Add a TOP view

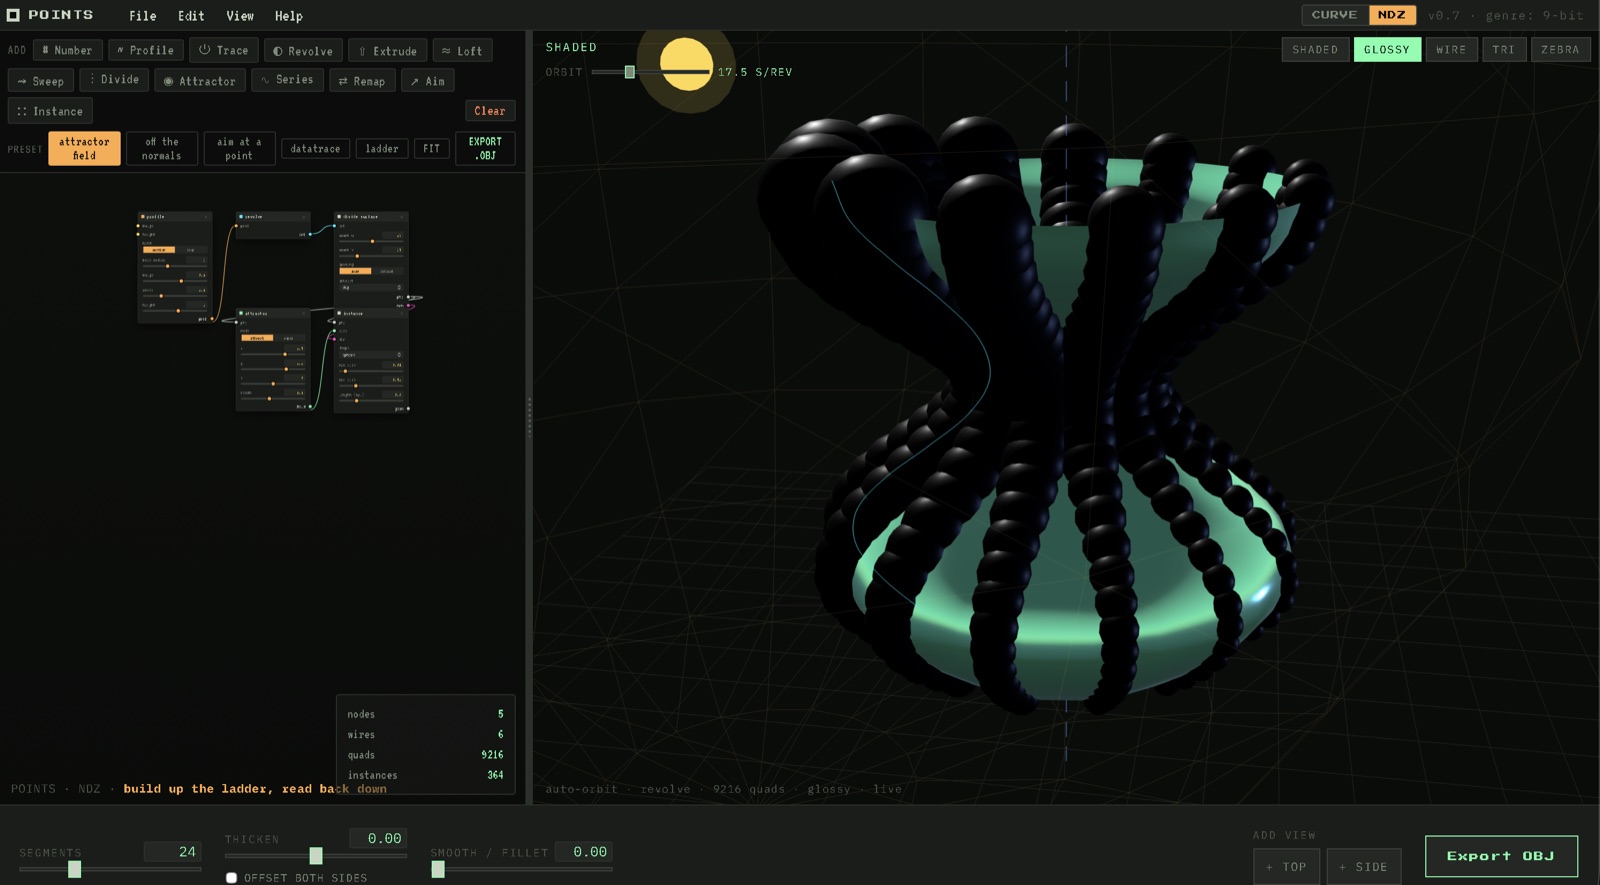point(1286,867)
